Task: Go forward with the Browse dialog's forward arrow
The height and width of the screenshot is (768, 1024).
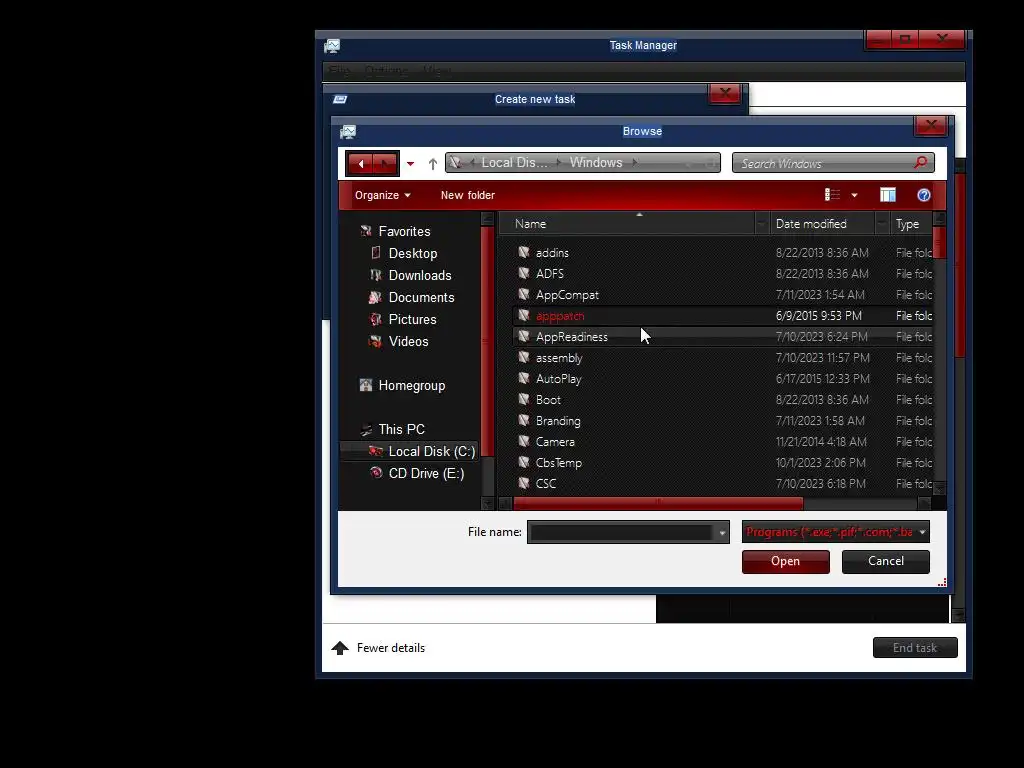Action: (385, 163)
